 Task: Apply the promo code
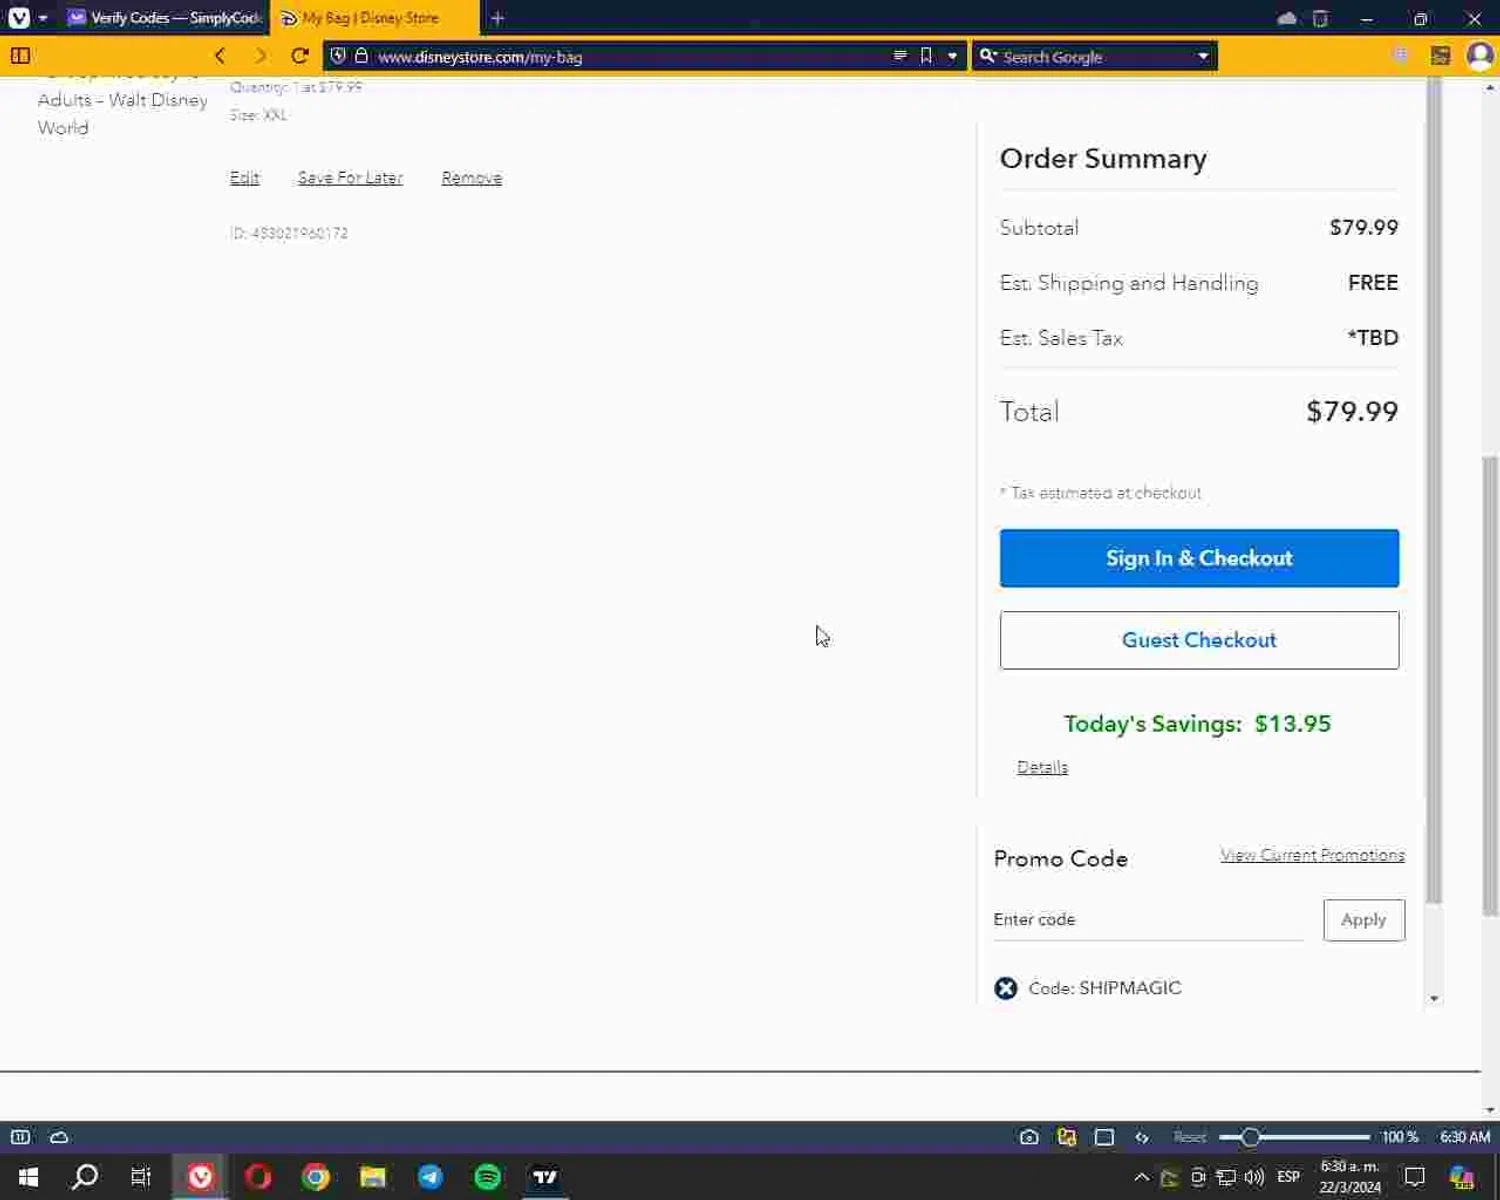(x=1363, y=920)
